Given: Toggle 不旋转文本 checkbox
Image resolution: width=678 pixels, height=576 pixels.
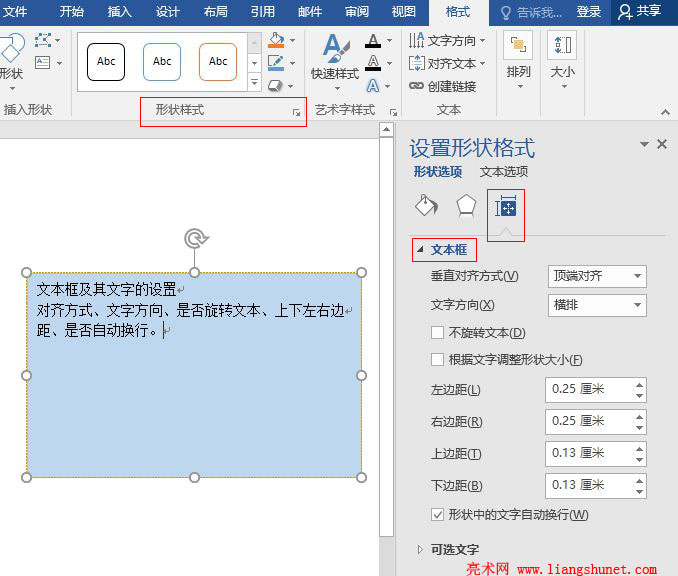Looking at the screenshot, I should pyautogui.click(x=437, y=333).
